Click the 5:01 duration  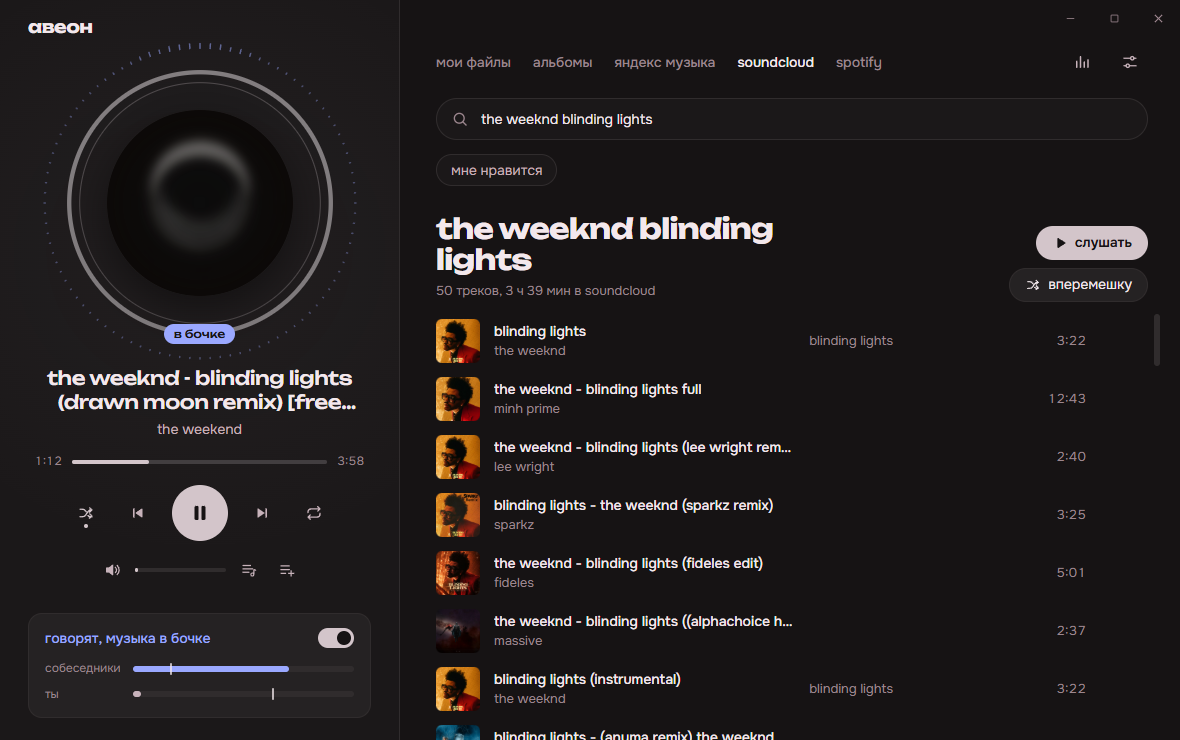[1071, 572]
